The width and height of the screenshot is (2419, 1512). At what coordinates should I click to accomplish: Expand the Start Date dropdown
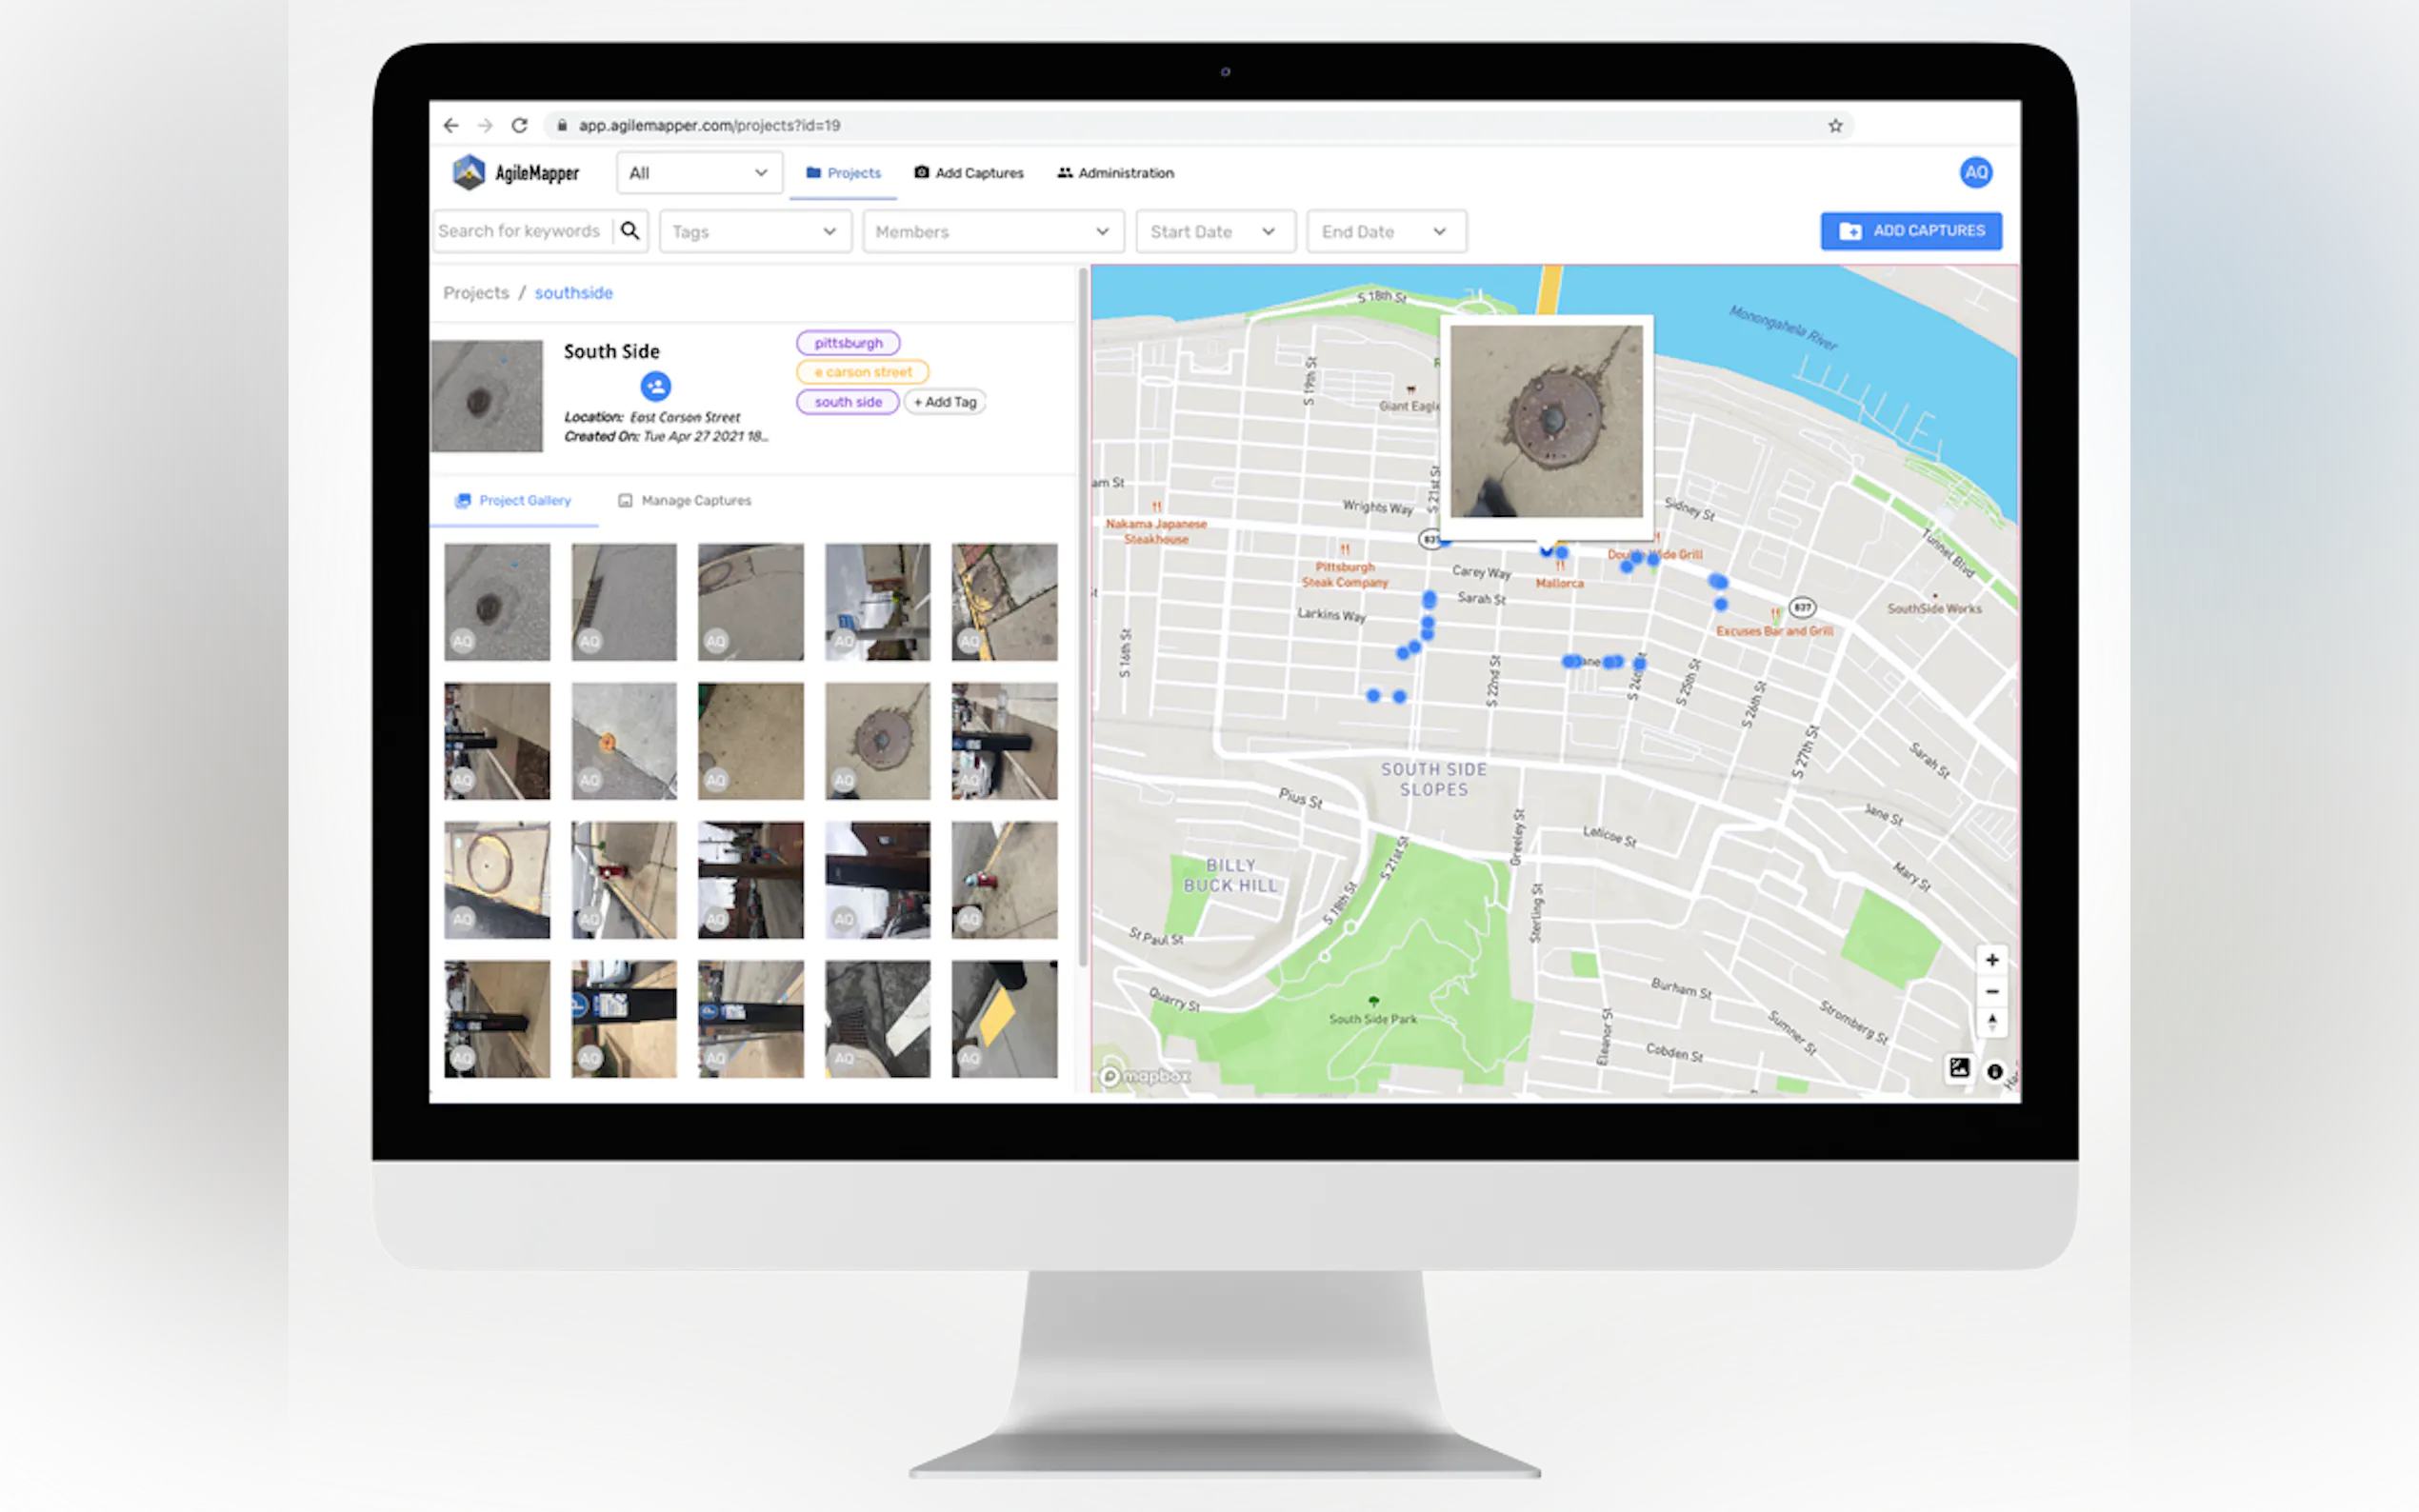pos(1214,232)
